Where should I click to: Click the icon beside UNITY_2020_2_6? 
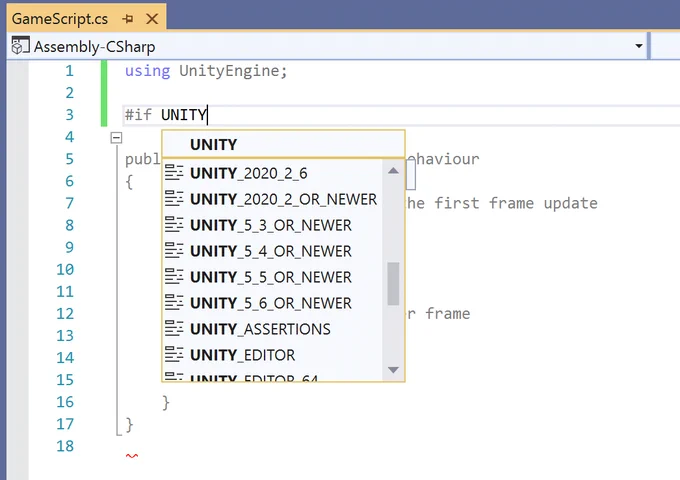pos(174,173)
